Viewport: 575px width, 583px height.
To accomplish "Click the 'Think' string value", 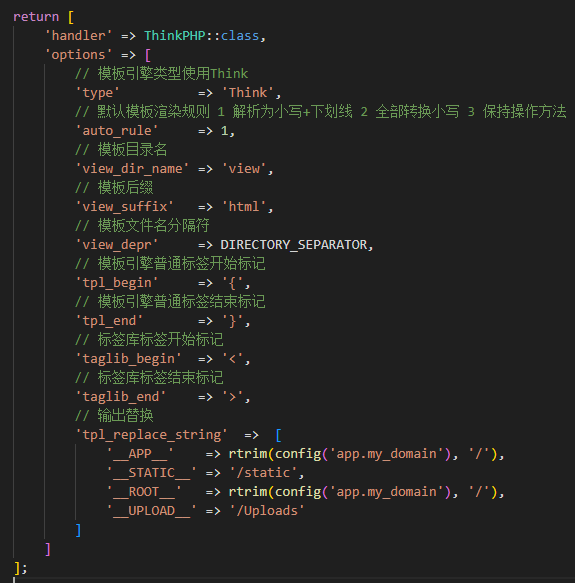I will tap(248, 93).
